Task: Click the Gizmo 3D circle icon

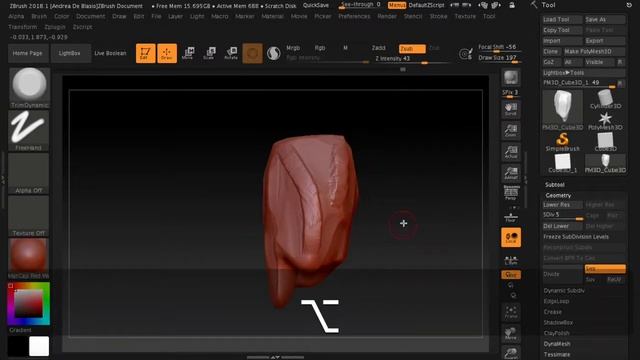Action: point(252,53)
